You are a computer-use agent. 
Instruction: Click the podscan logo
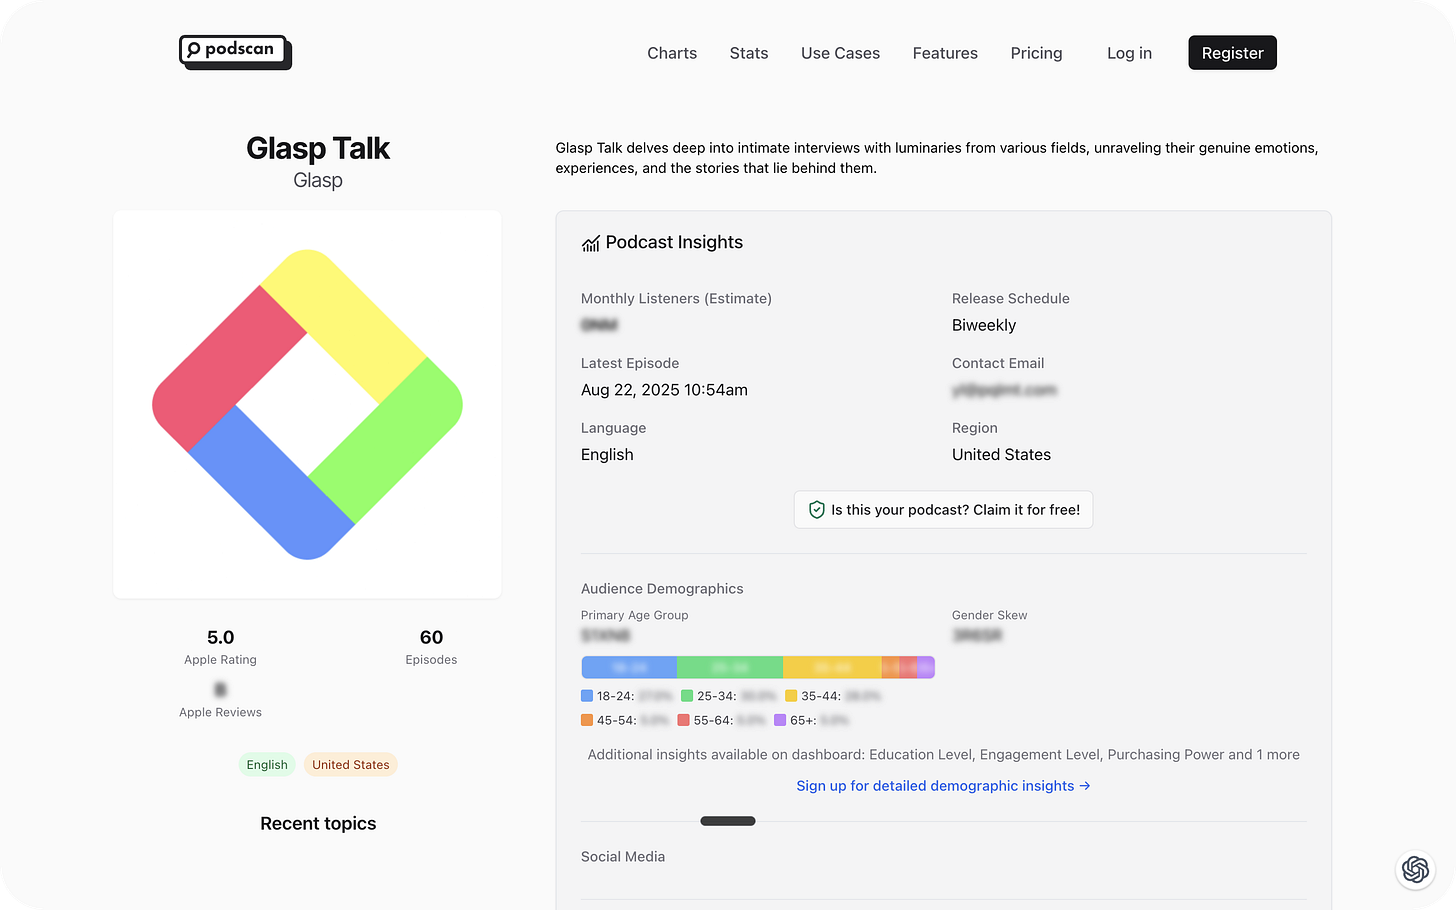235,52
